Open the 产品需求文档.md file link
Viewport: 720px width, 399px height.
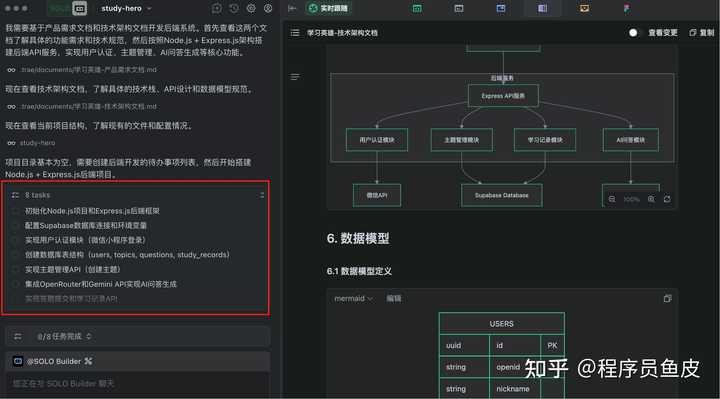(89, 70)
